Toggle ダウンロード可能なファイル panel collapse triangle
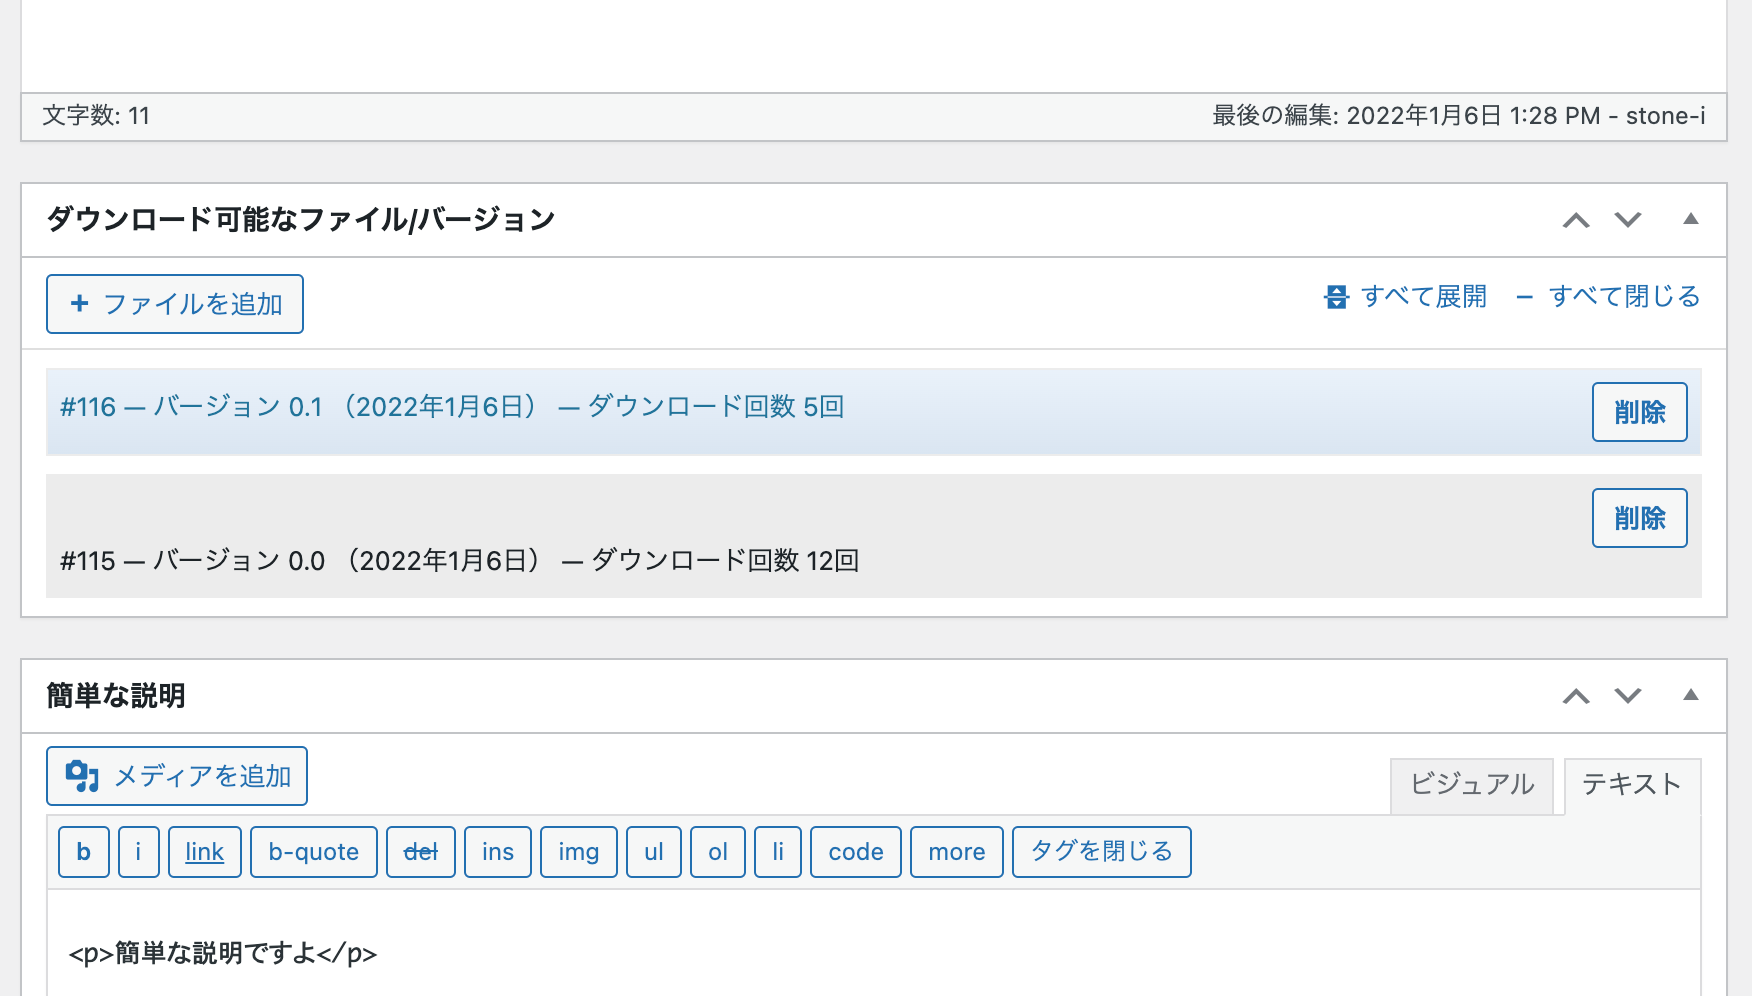 (1691, 219)
